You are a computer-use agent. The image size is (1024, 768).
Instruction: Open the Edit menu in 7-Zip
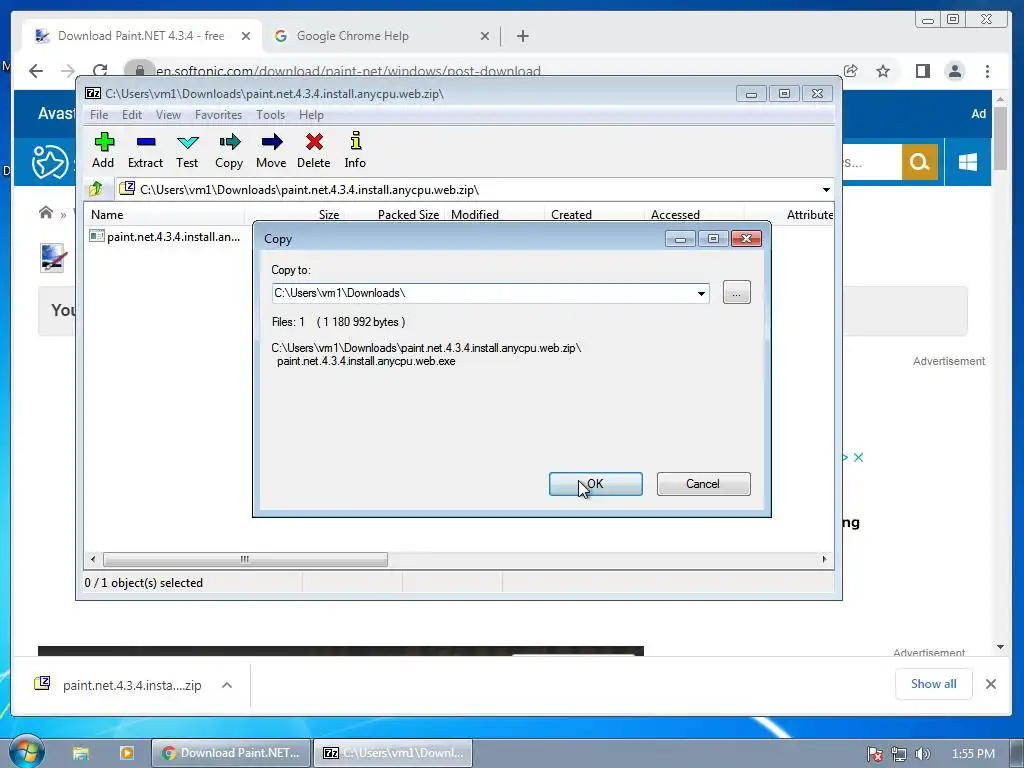132,115
